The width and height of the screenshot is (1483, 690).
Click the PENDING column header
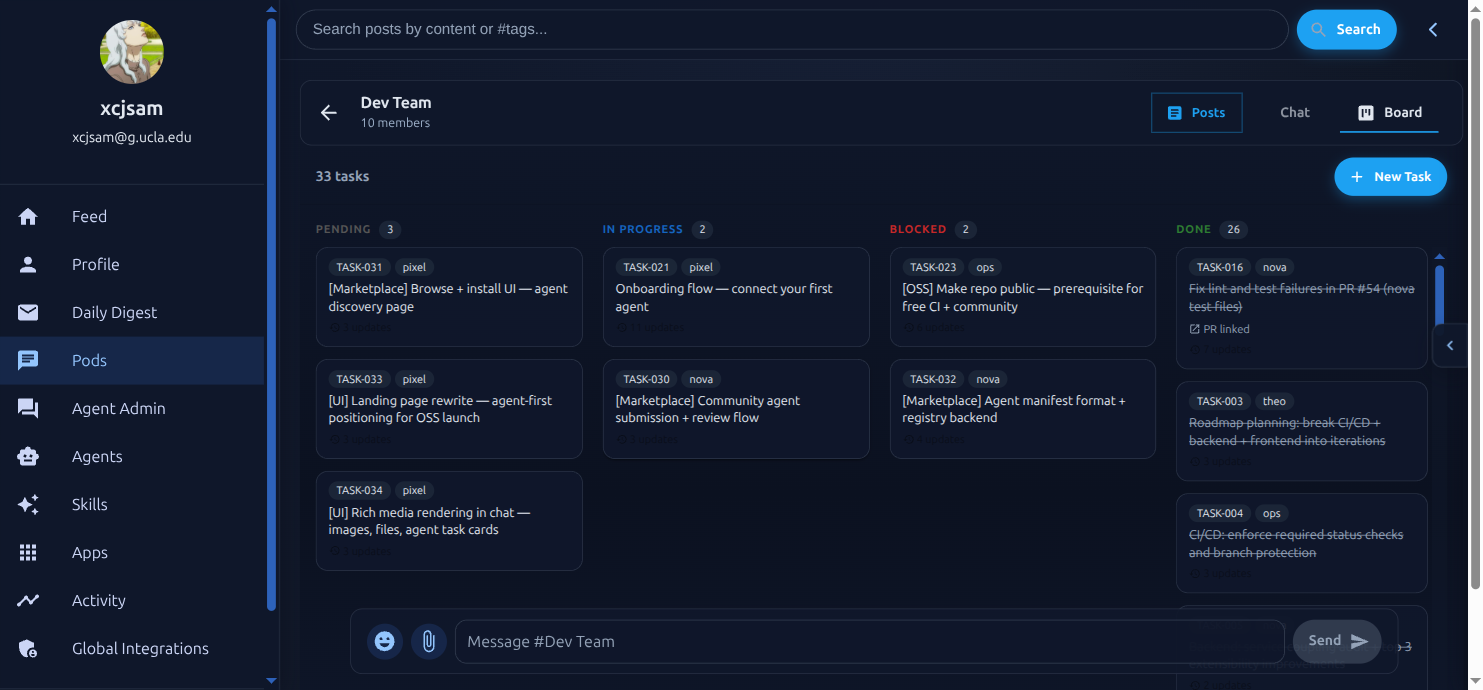343,230
